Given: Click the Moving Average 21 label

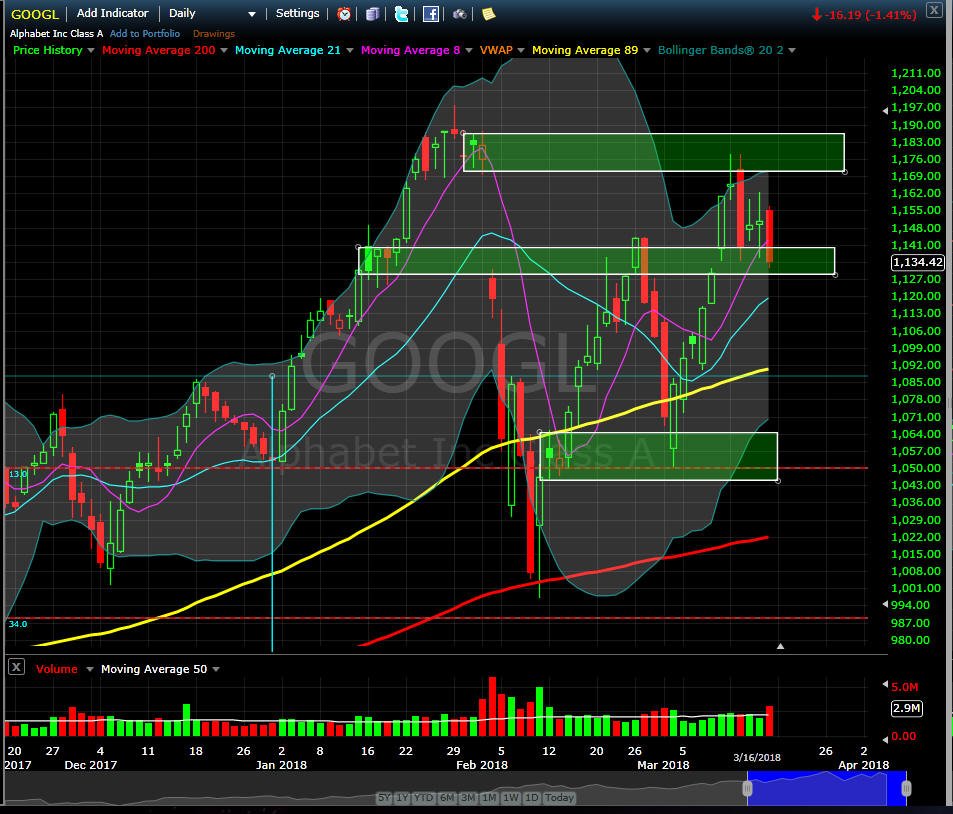Looking at the screenshot, I should pyautogui.click(x=287, y=50).
